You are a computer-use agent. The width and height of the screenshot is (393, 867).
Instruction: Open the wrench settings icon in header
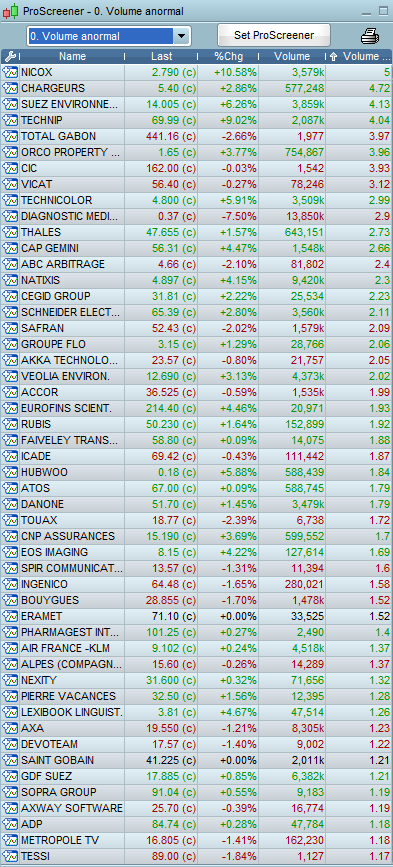click(10, 56)
